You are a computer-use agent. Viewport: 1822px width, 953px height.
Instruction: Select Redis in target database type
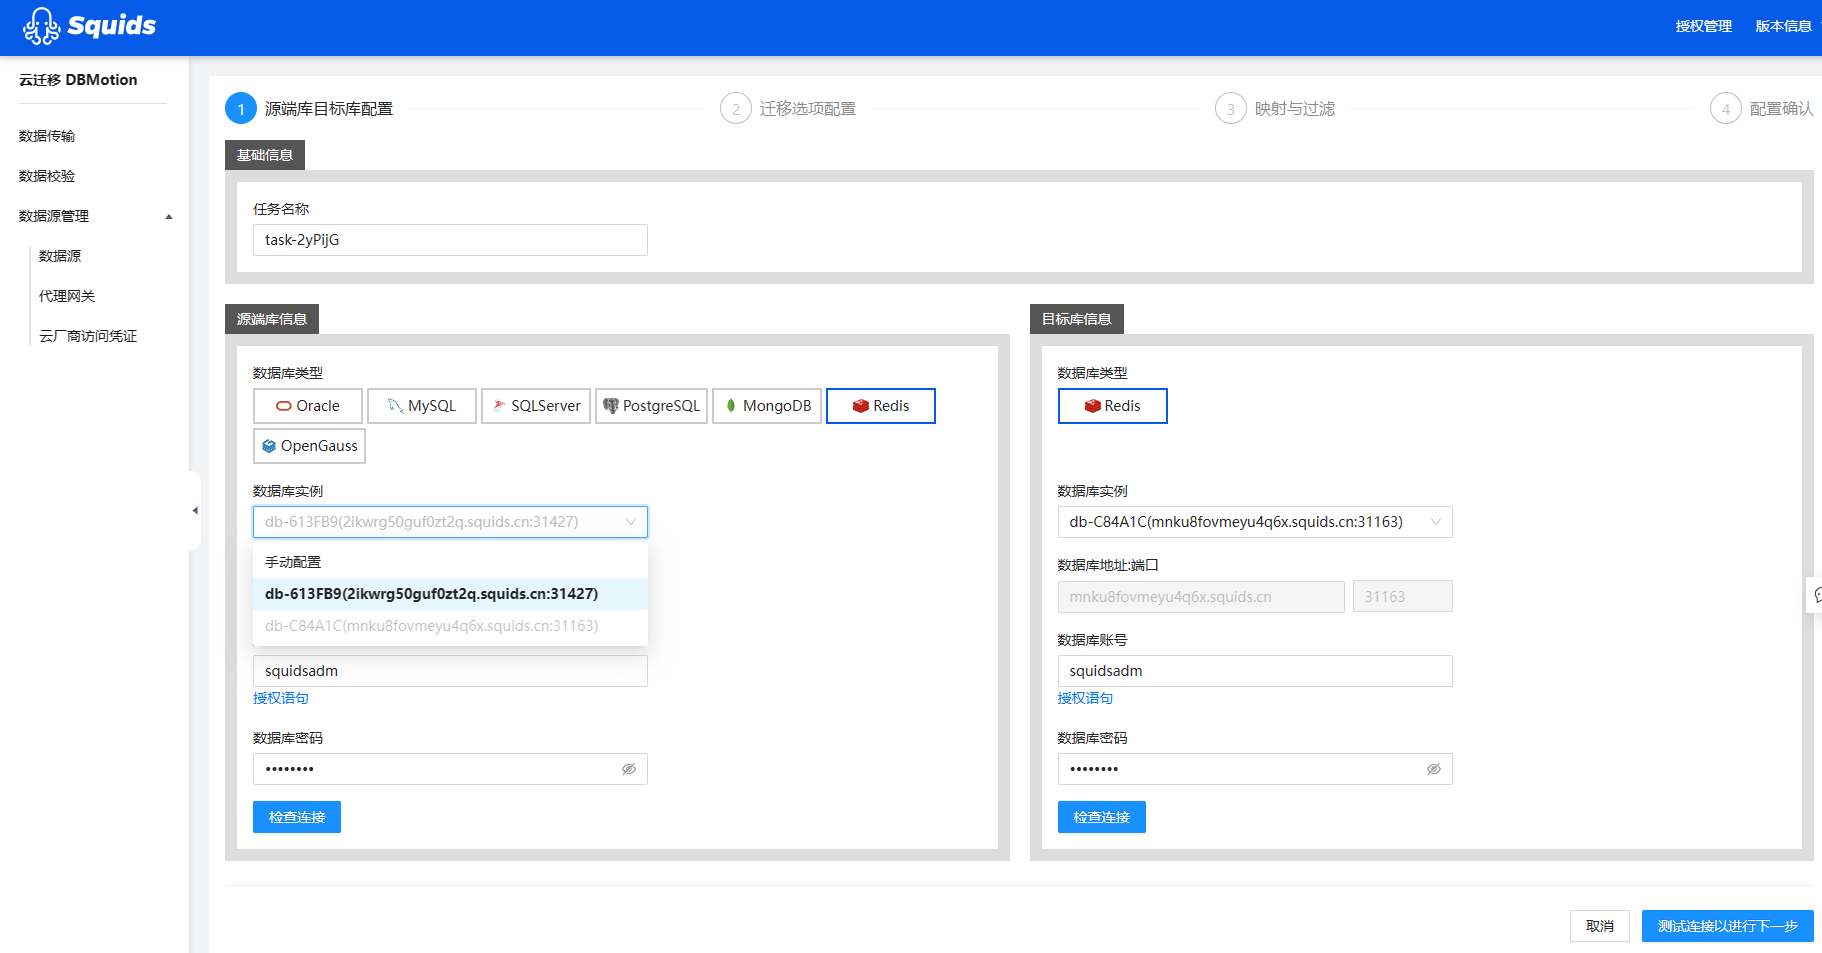coord(1112,406)
